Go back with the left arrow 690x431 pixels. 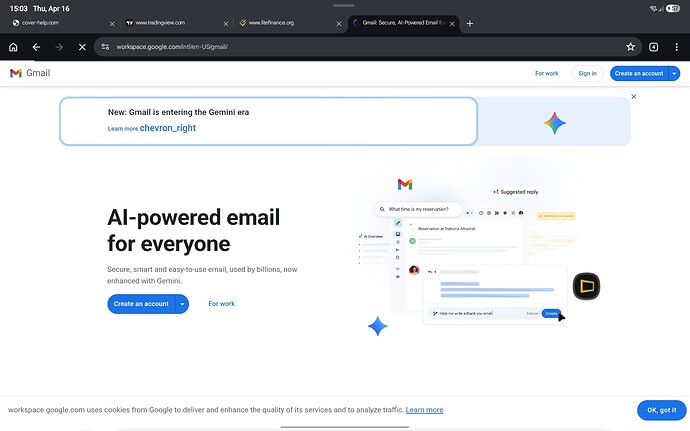(x=36, y=47)
